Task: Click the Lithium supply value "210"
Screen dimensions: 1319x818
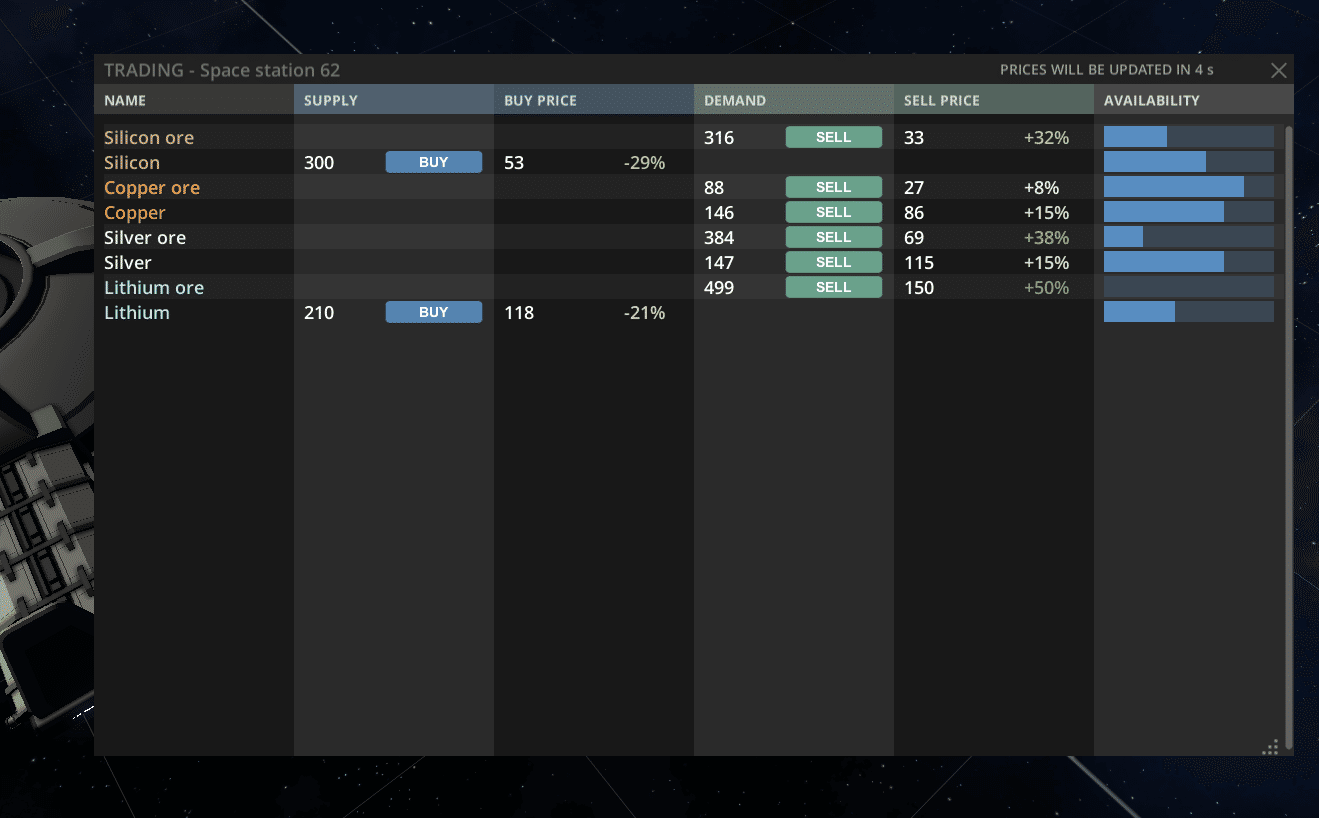Action: pos(319,313)
